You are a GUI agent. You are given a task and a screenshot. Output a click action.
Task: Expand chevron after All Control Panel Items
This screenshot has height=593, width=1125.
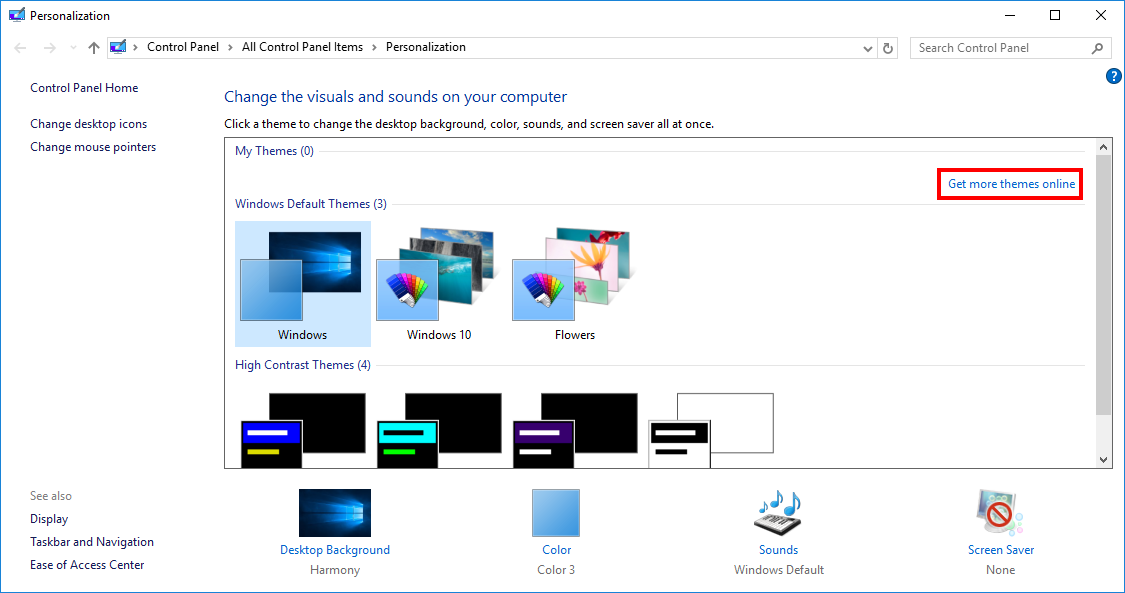click(375, 47)
